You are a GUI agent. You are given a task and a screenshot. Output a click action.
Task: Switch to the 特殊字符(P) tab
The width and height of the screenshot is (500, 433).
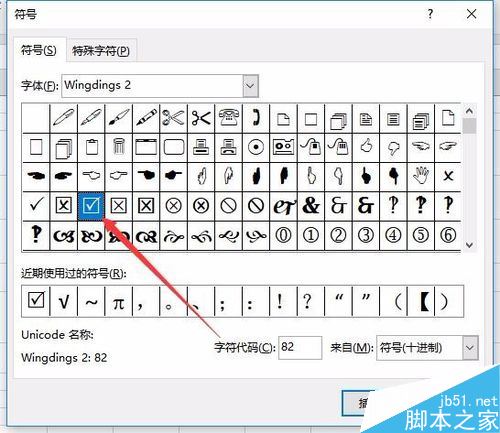[x=101, y=51]
